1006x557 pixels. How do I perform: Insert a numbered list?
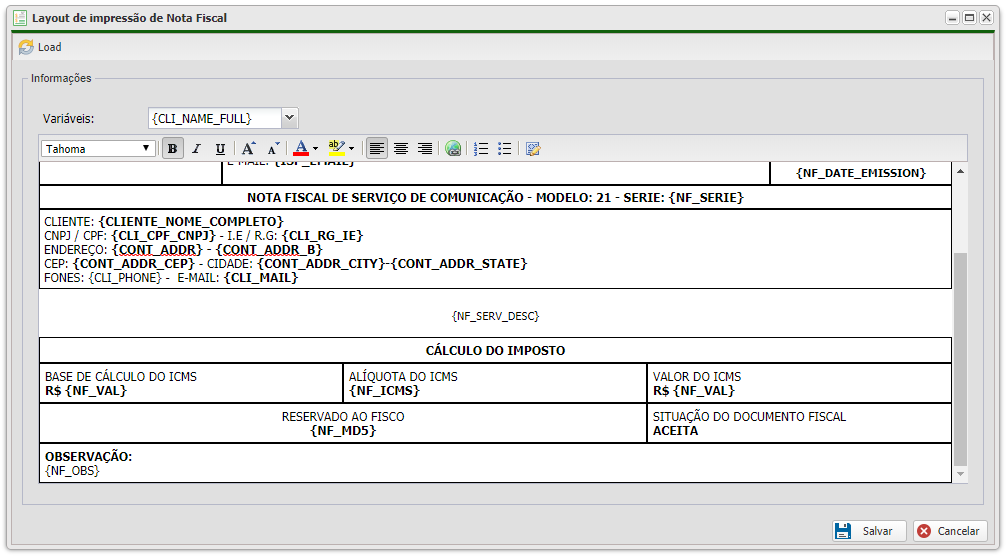pyautogui.click(x=481, y=149)
